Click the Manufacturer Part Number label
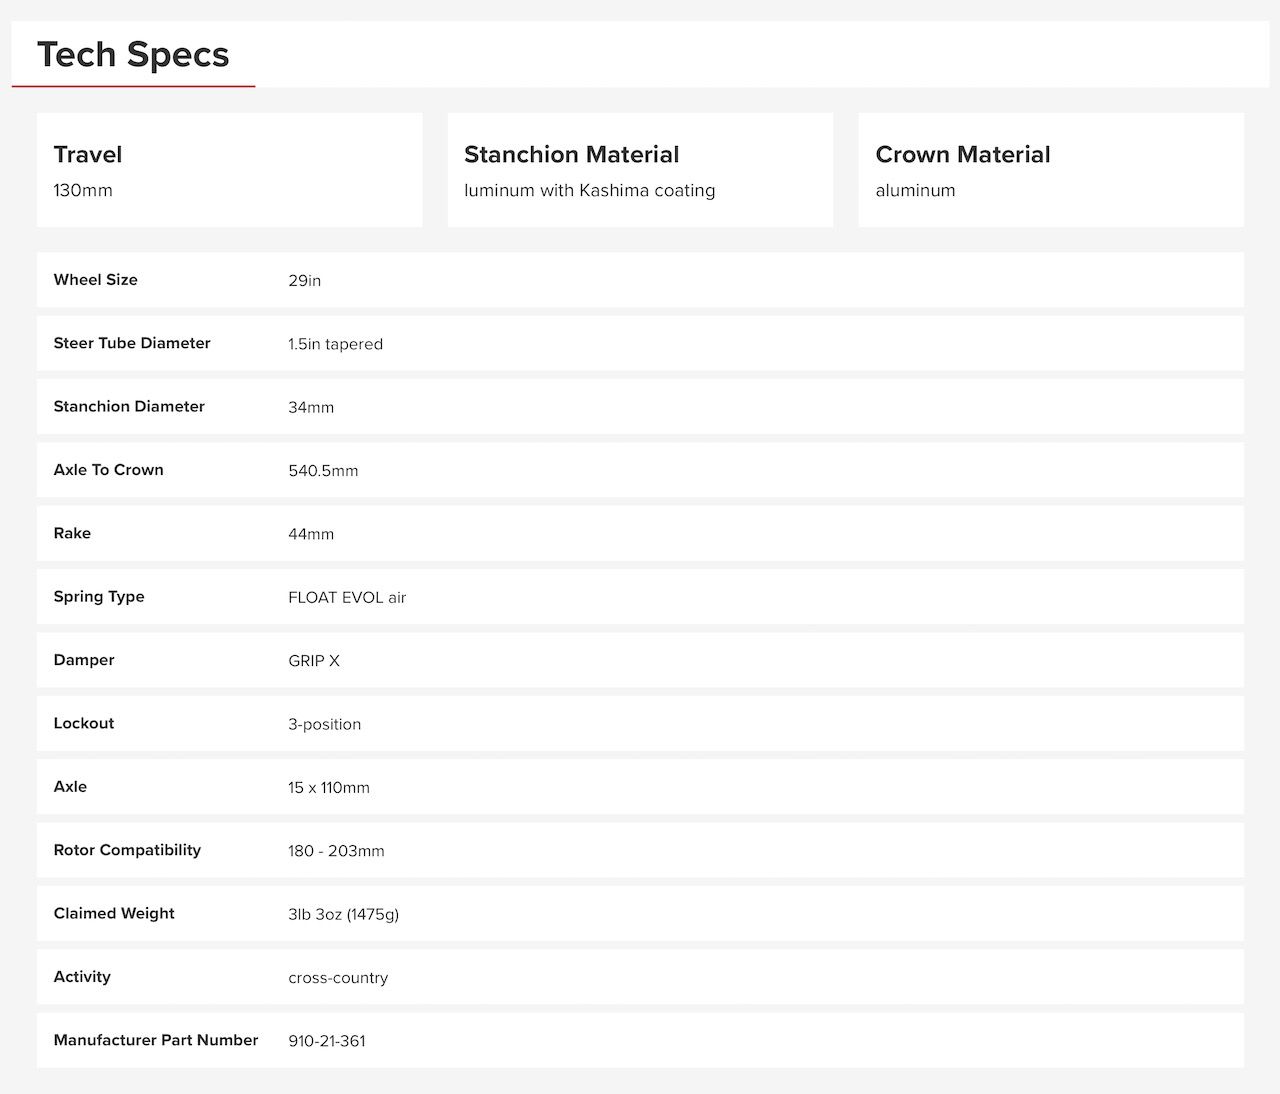The width and height of the screenshot is (1280, 1094). pyautogui.click(x=156, y=1040)
